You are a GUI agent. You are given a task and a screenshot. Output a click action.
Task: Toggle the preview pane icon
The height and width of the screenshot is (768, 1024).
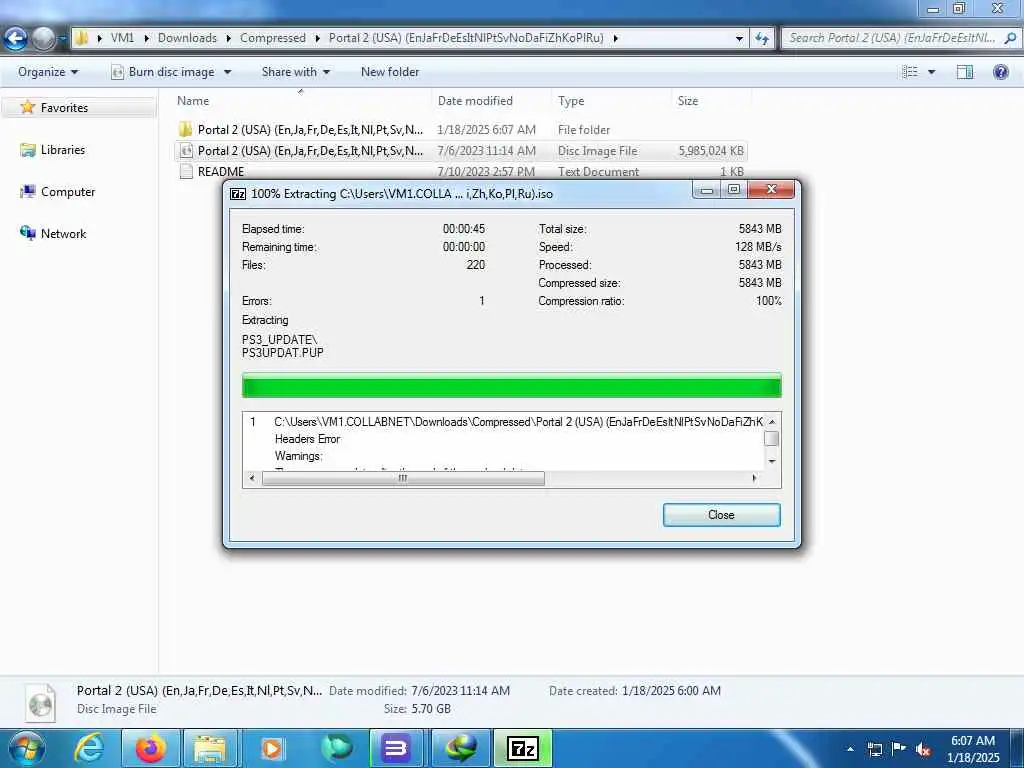(965, 72)
